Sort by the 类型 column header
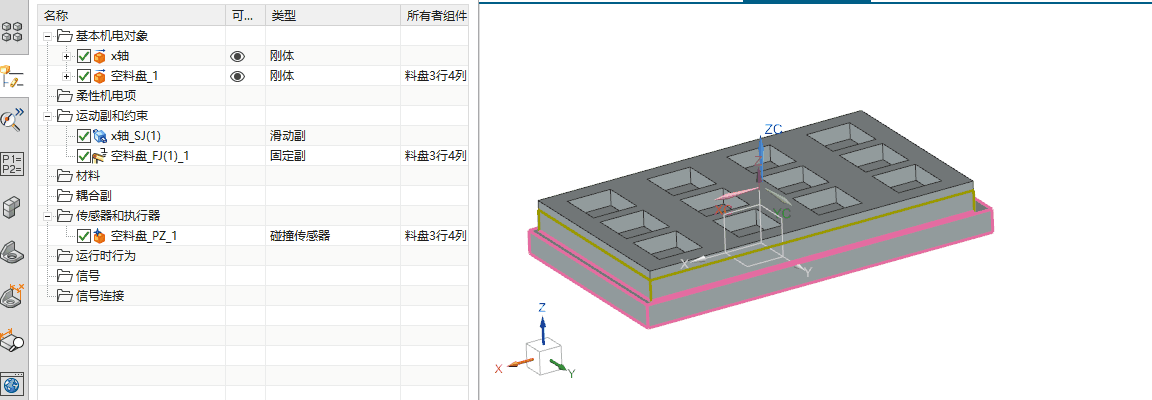 click(x=333, y=15)
